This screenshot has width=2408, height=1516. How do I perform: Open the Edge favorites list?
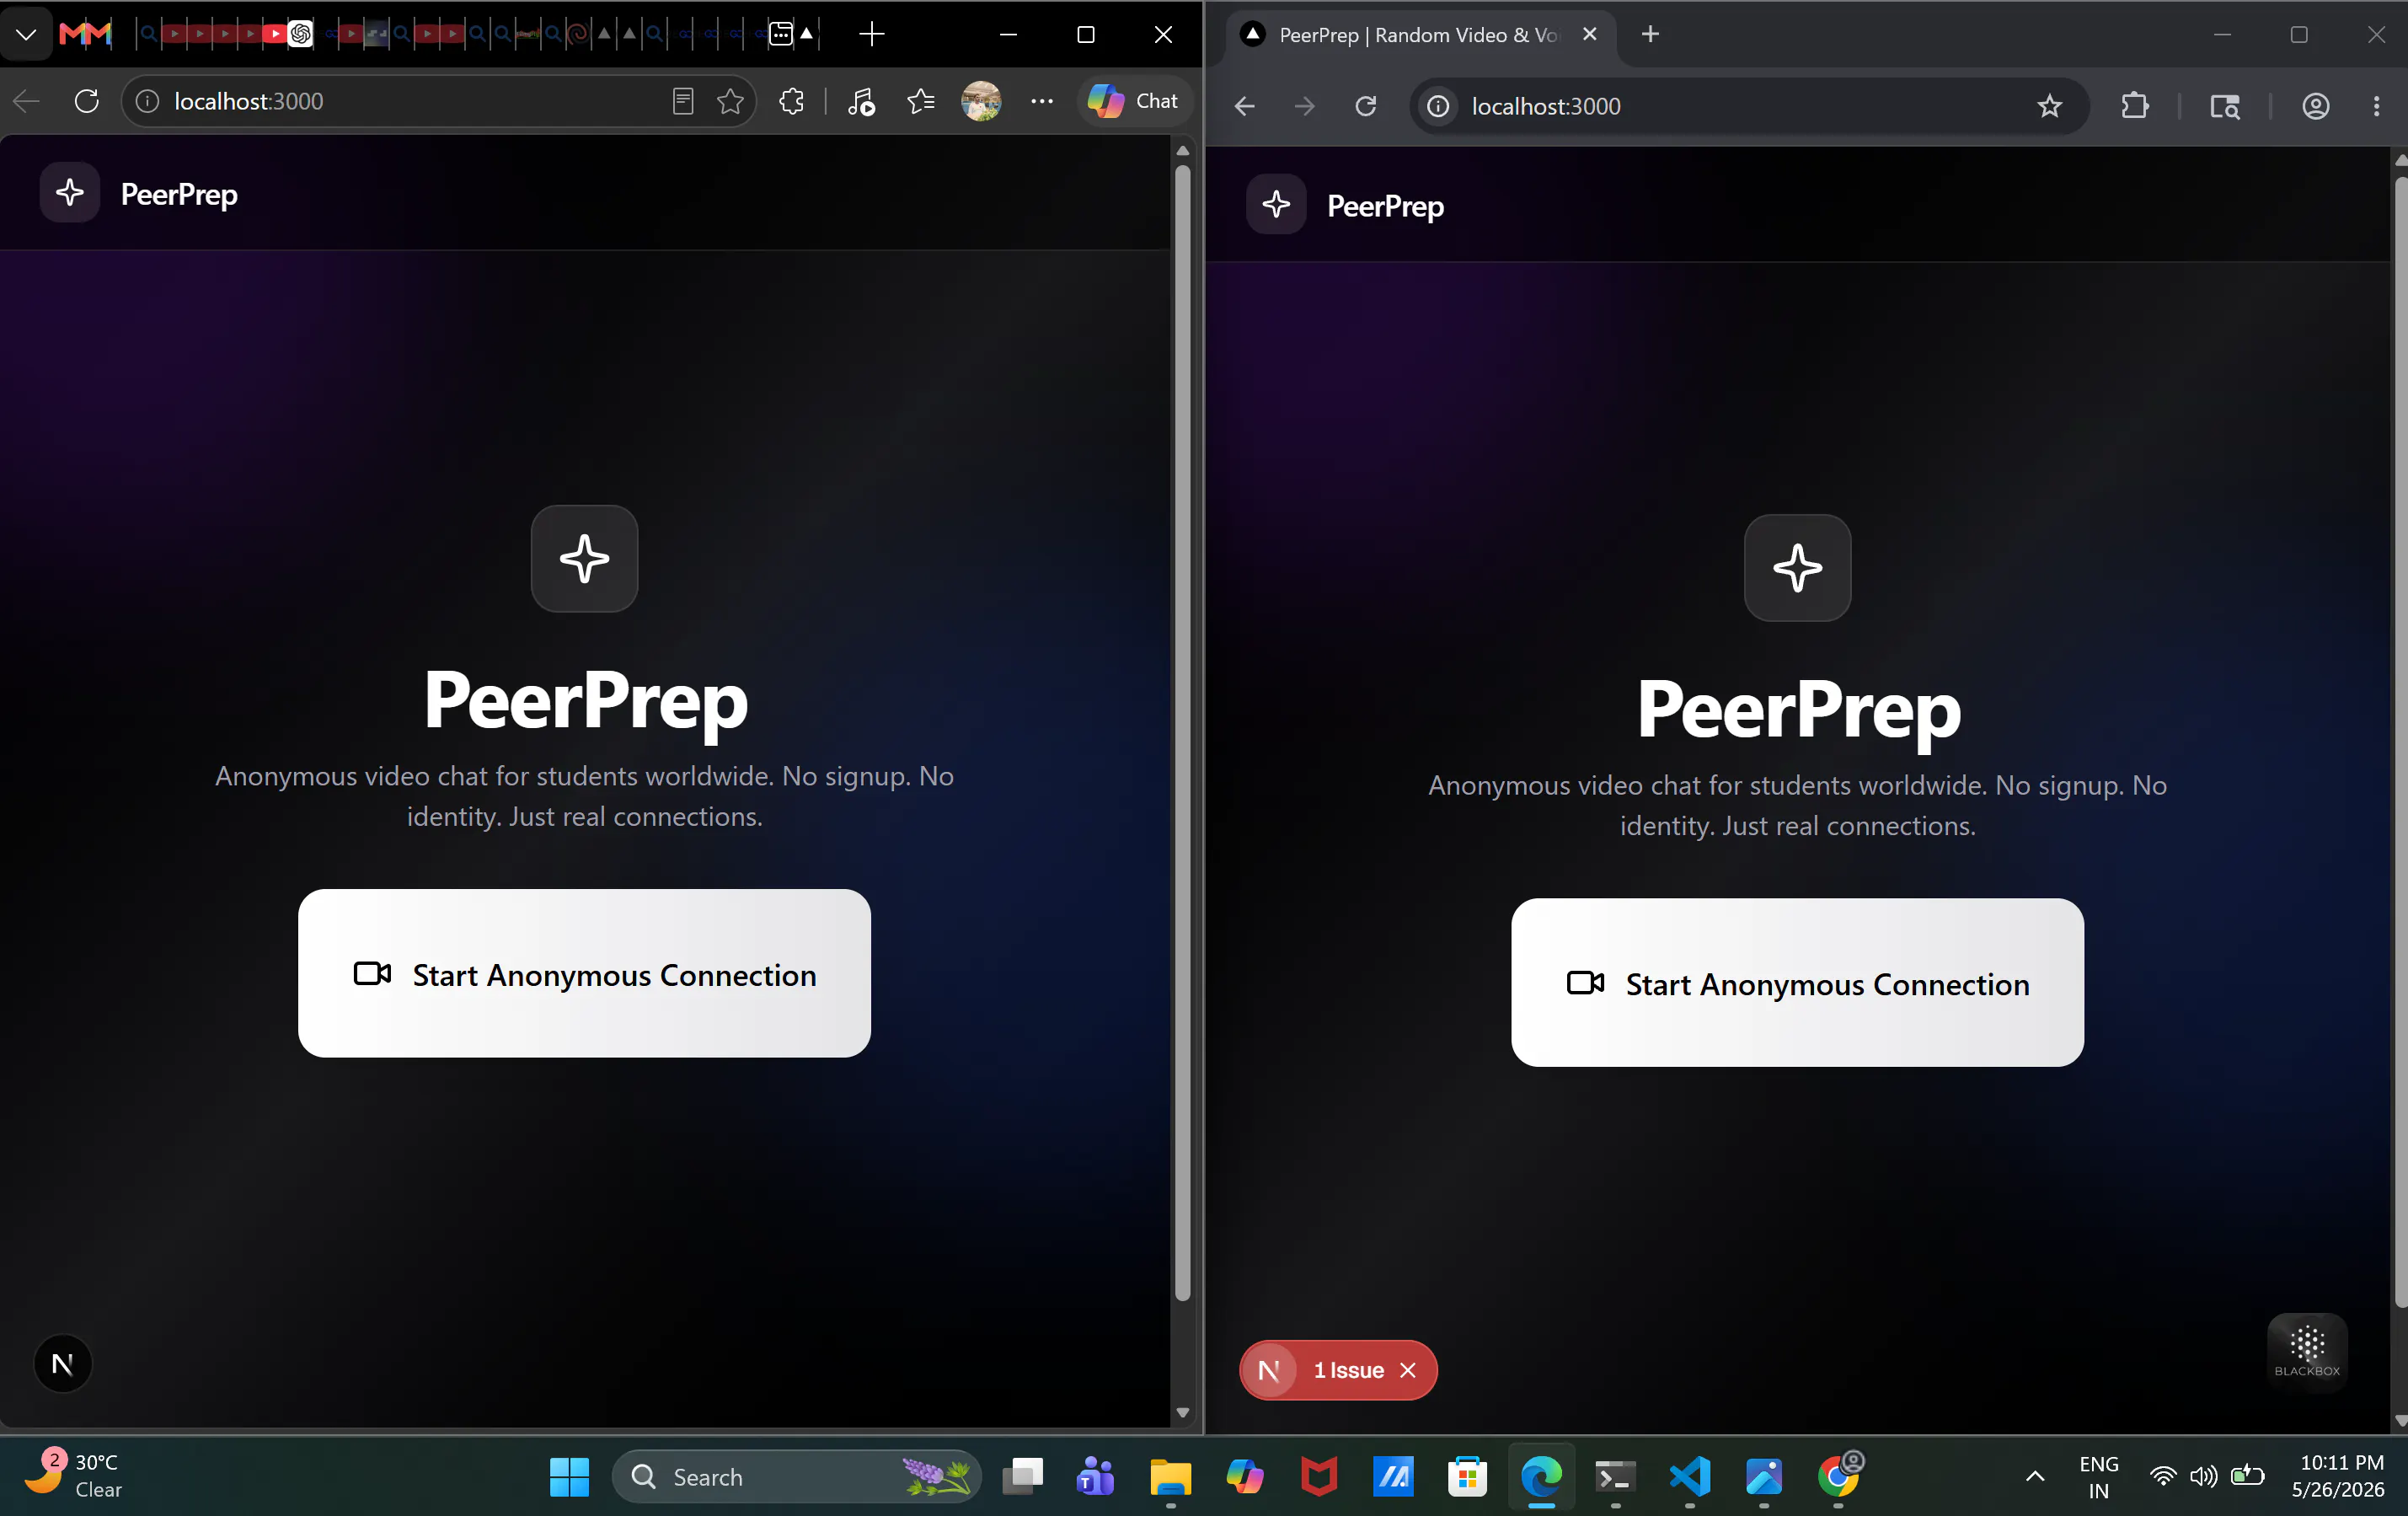921,101
